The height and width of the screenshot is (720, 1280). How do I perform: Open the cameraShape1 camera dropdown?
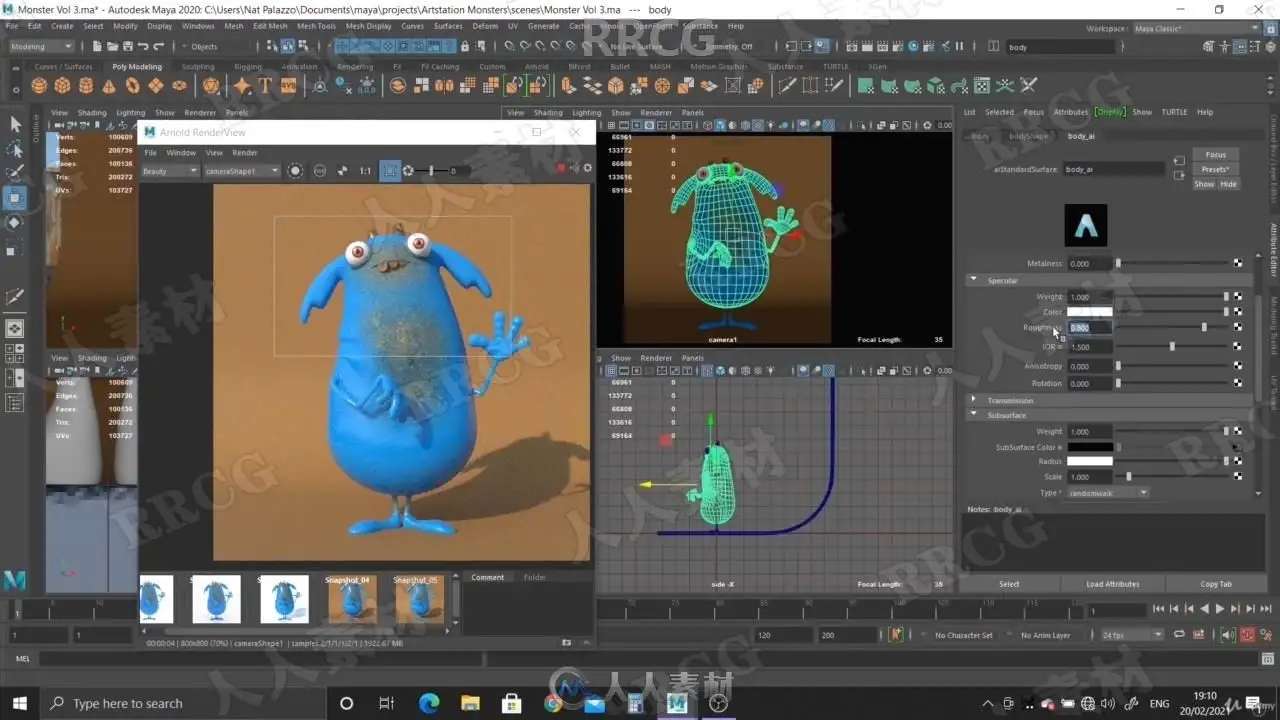243,171
